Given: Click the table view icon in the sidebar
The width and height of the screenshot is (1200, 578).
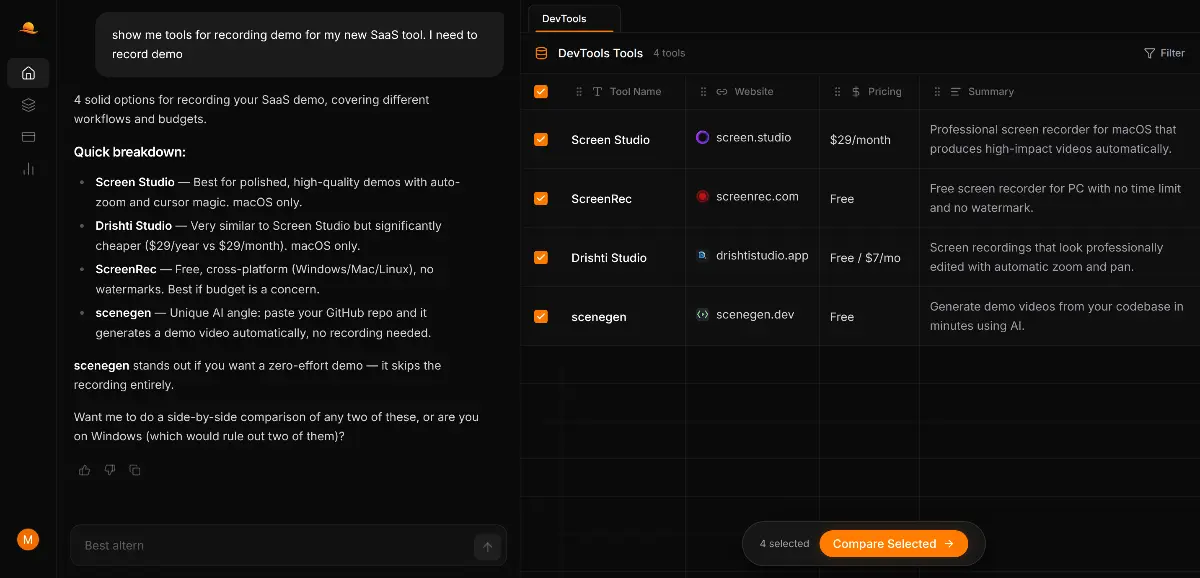Looking at the screenshot, I should pos(28,137).
